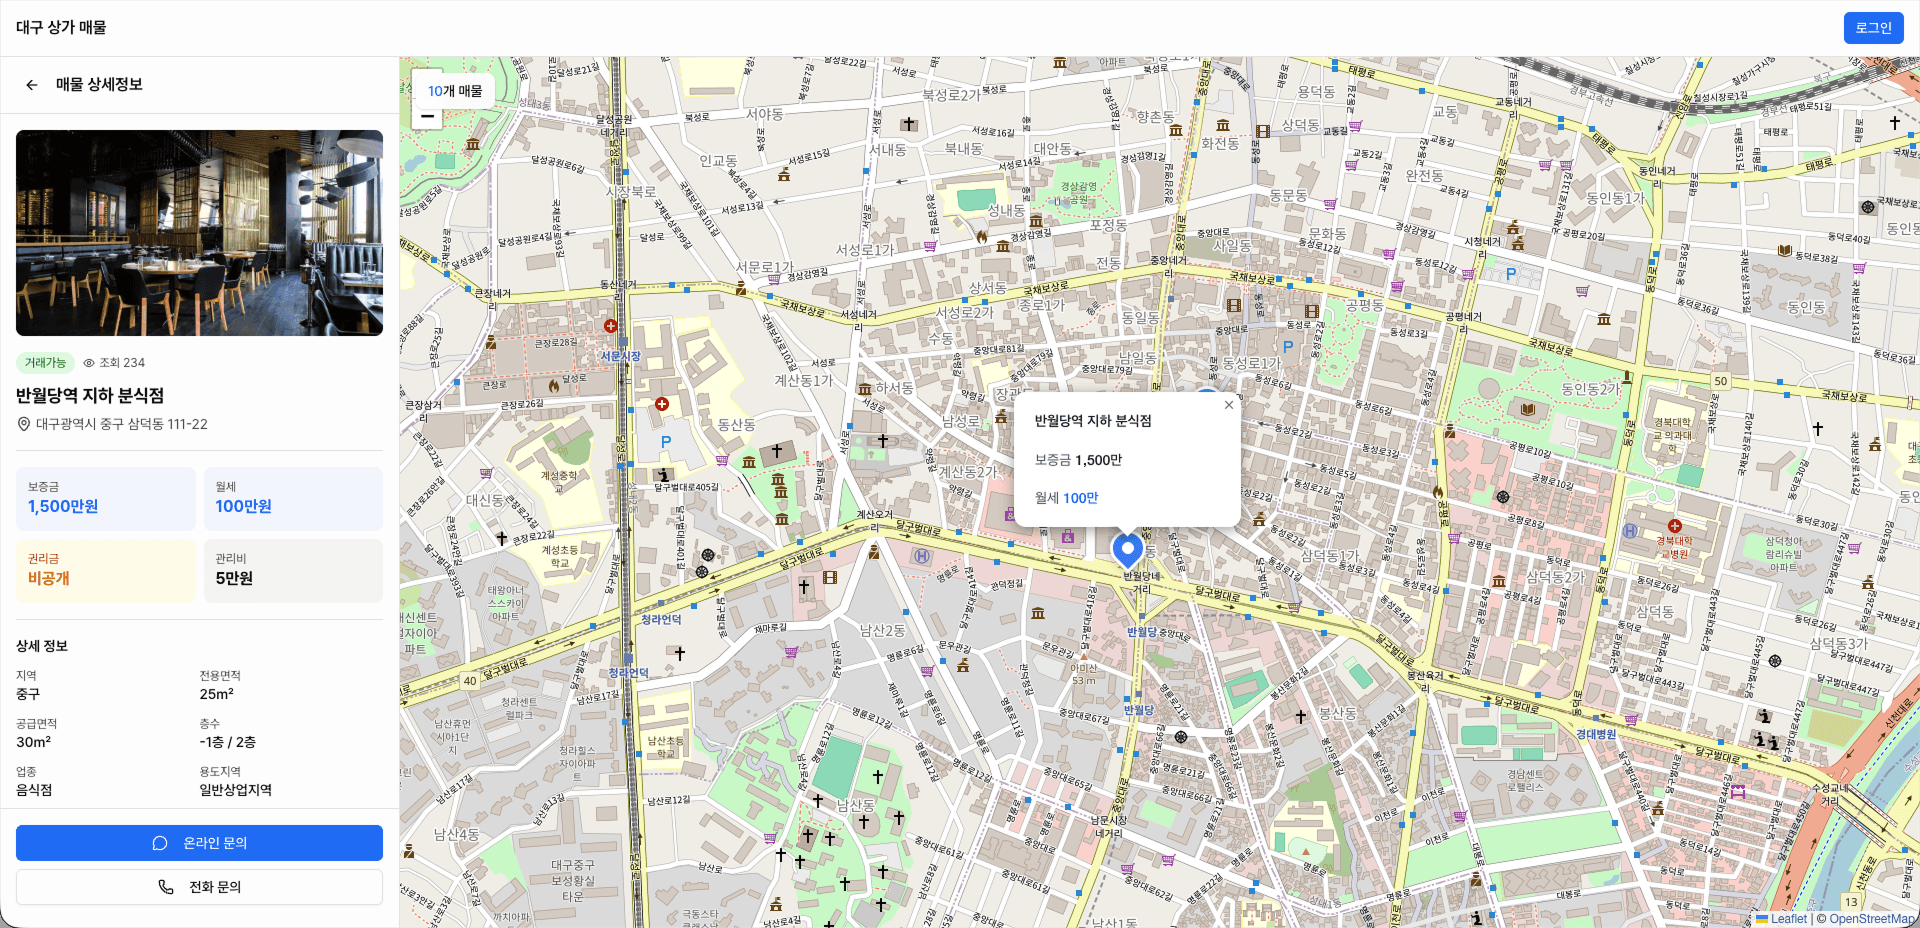
Task: Close the 반월당역 지하 분식점 map popup
Action: [x=1228, y=405]
